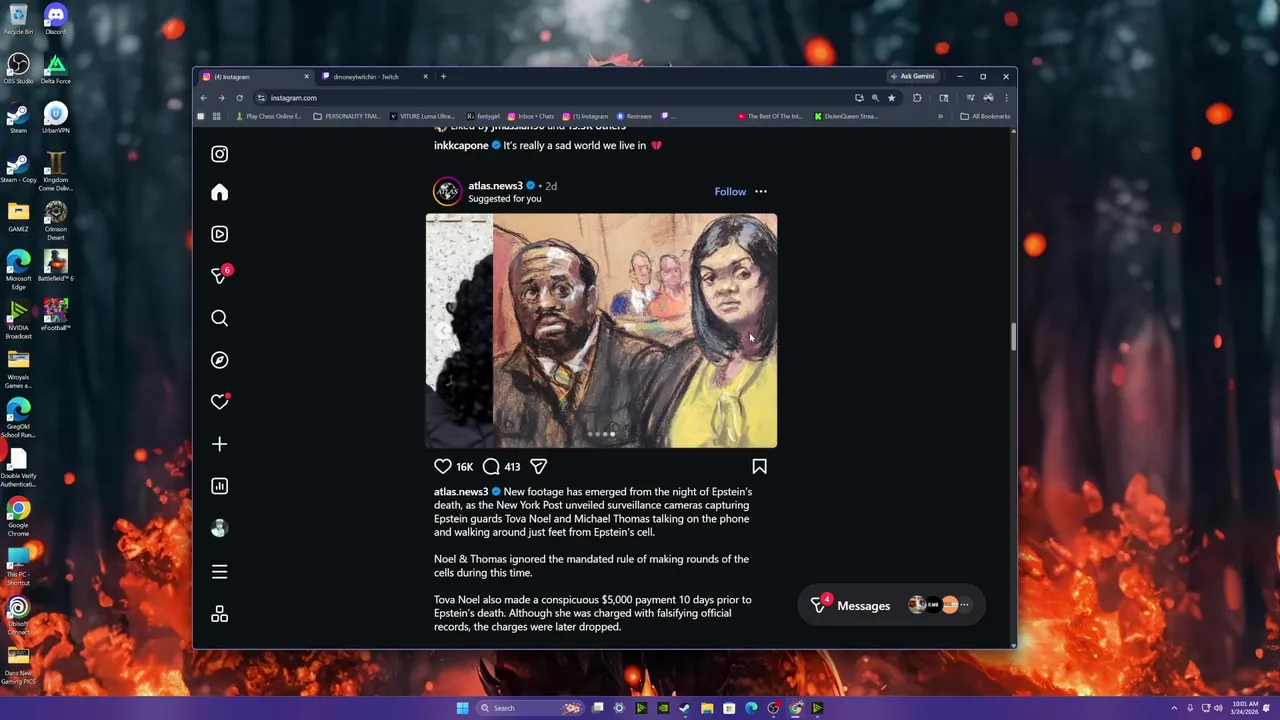1280x720 pixels.
Task: Open PERSONALITY TRAI... bookmark folder
Action: [347, 116]
